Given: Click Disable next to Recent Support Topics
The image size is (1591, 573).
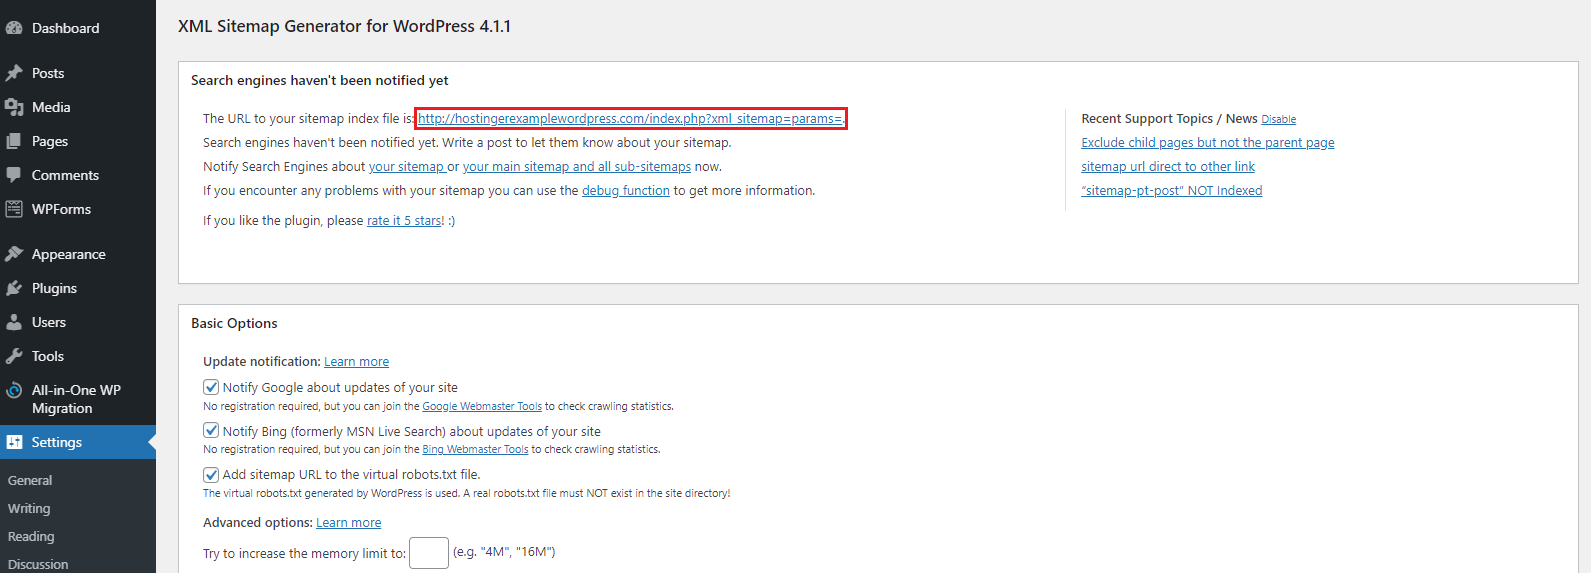Looking at the screenshot, I should (x=1278, y=119).
